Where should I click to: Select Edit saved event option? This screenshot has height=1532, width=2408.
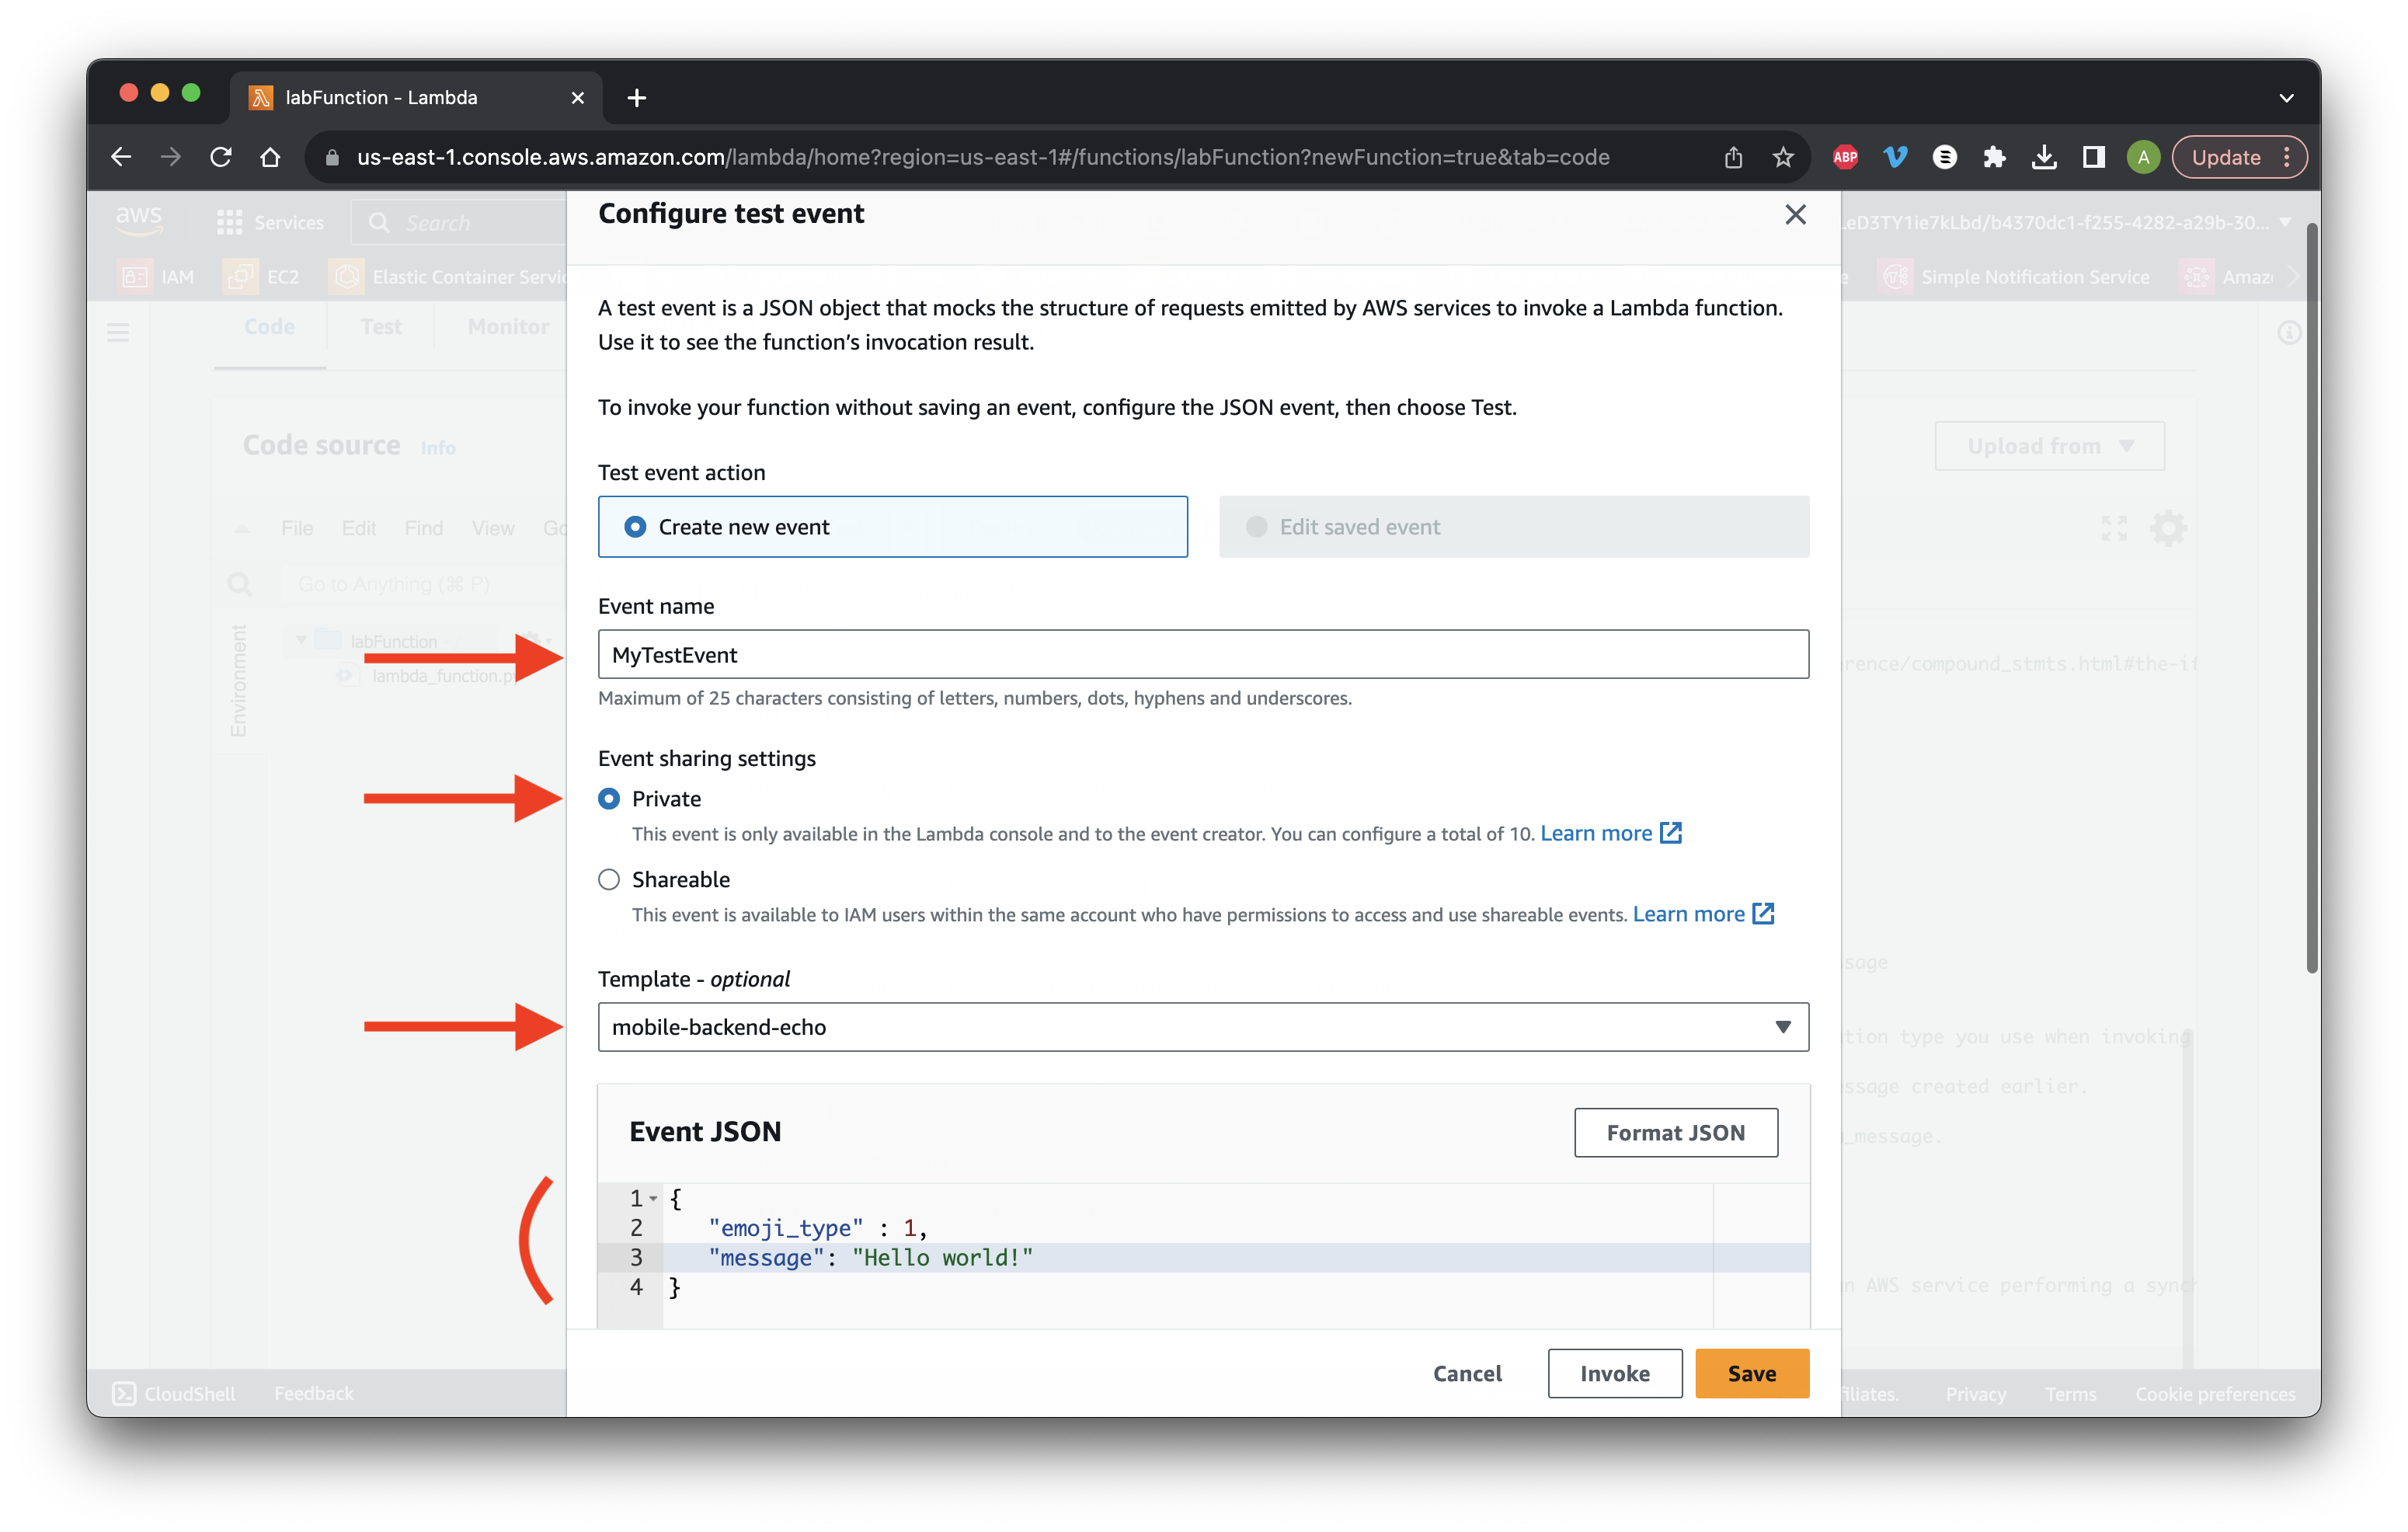point(1514,527)
